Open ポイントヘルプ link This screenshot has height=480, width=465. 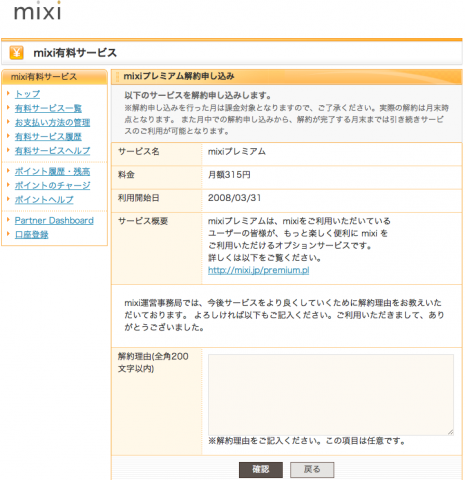(x=44, y=200)
